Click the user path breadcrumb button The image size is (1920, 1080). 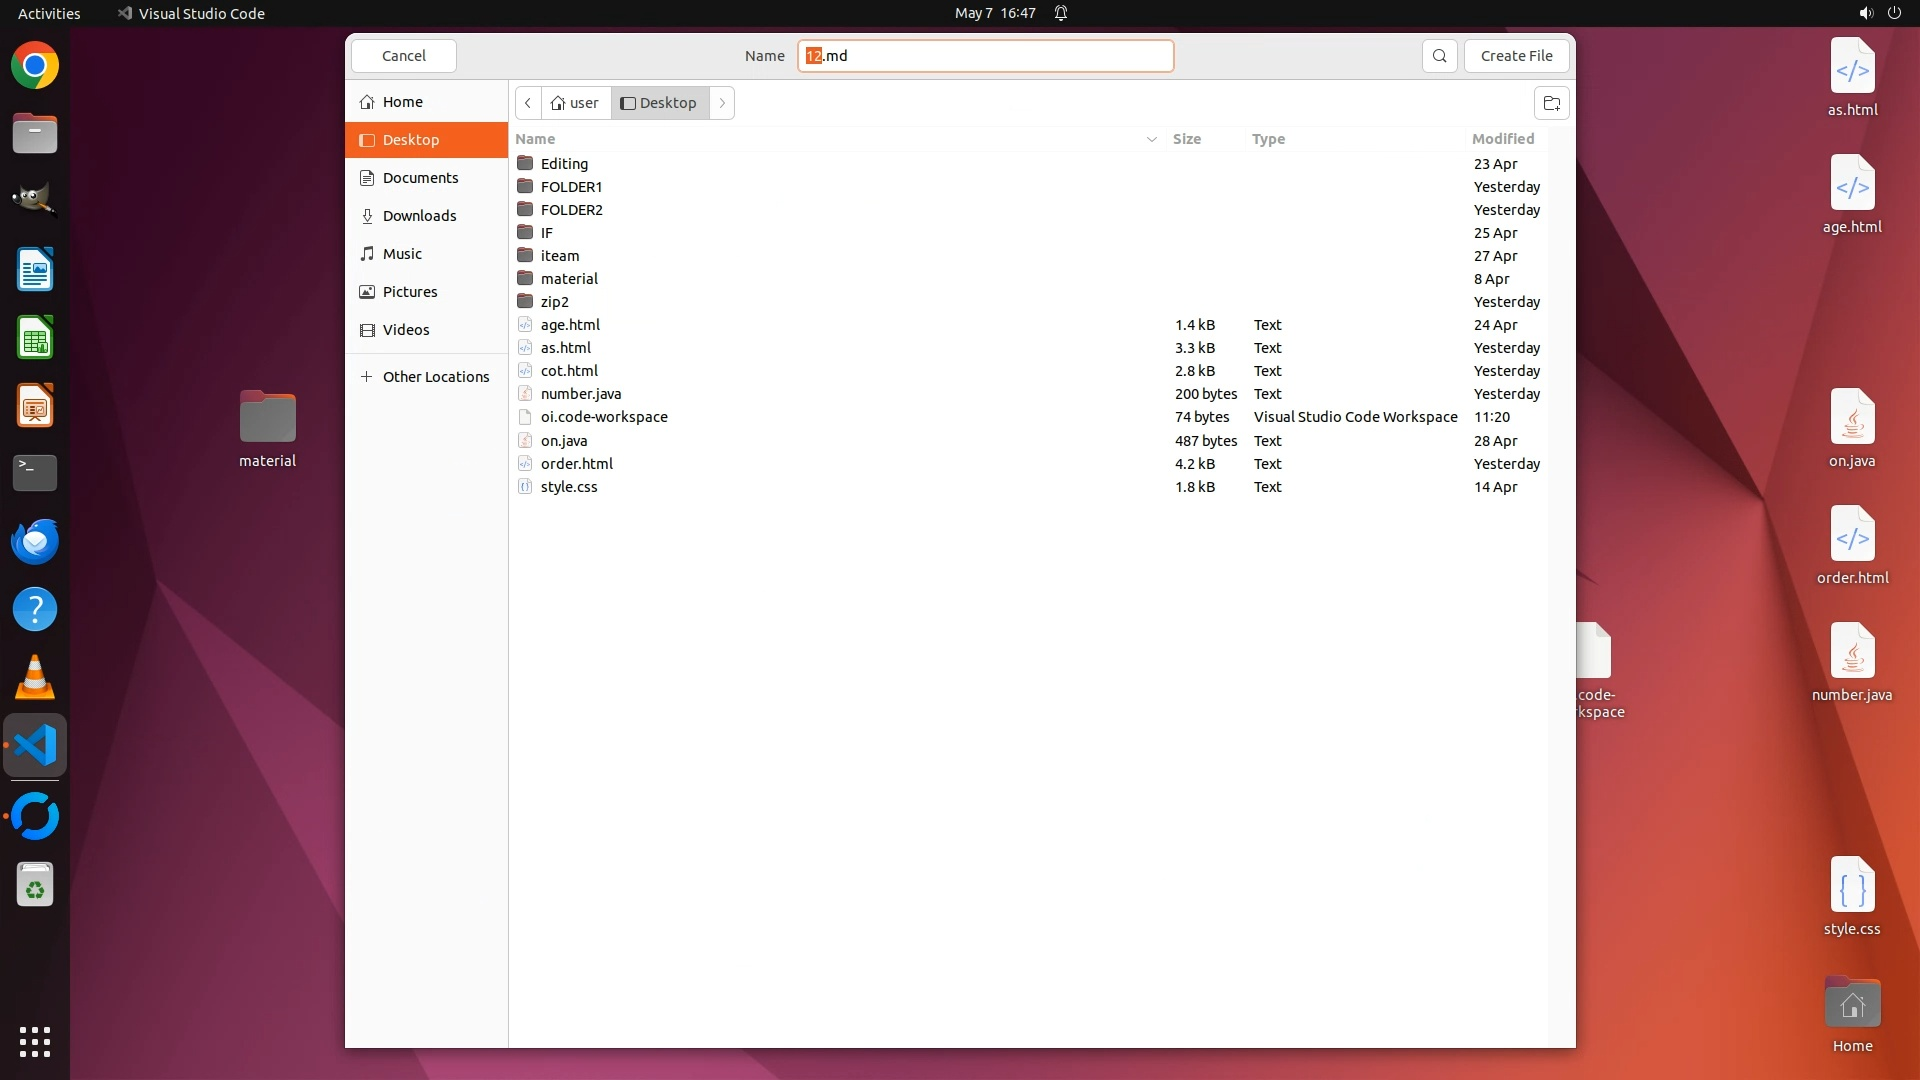[x=575, y=103]
